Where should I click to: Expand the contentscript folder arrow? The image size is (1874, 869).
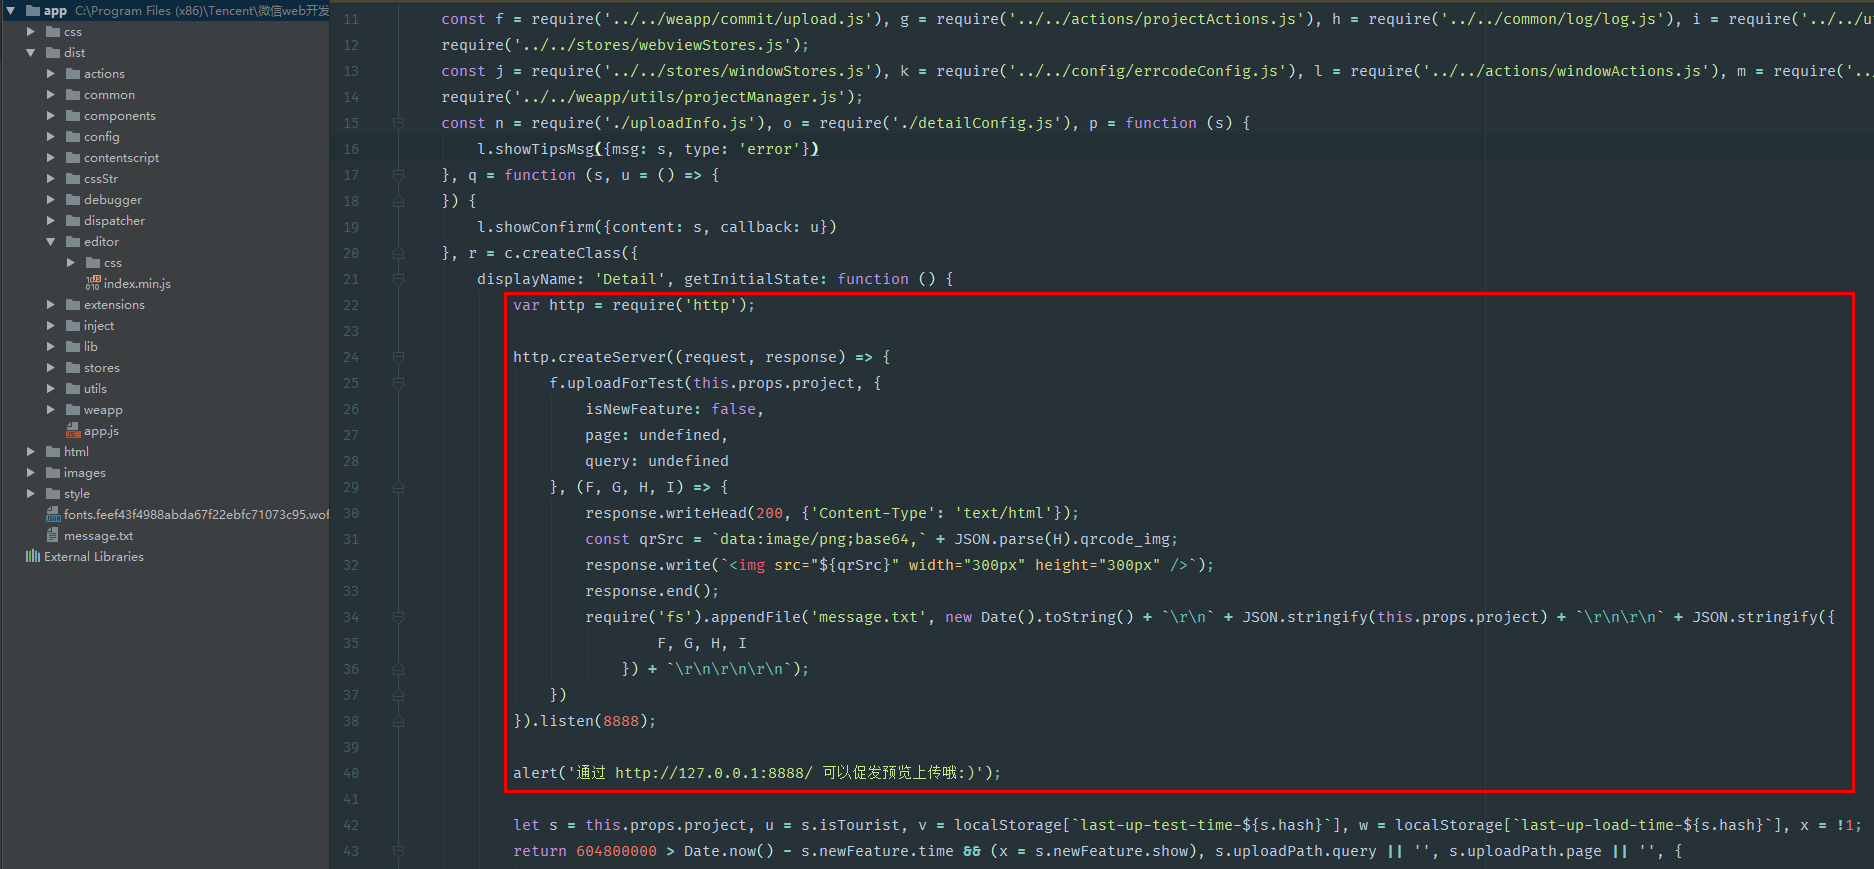click(51, 158)
